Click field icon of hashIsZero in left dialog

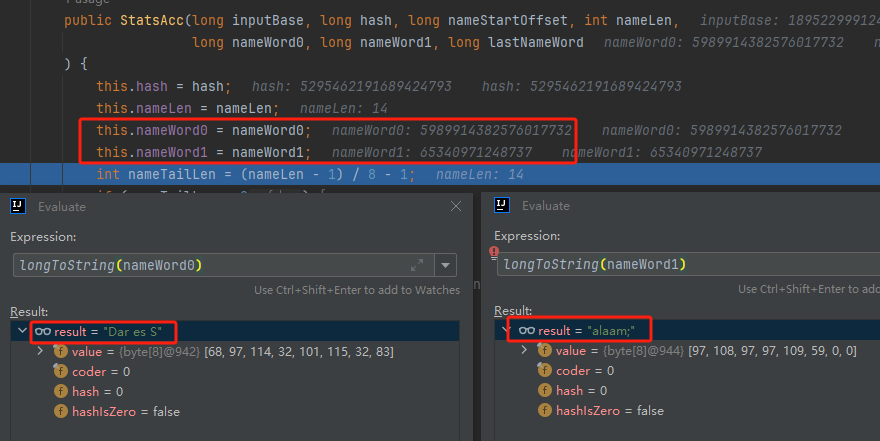(x=61, y=411)
